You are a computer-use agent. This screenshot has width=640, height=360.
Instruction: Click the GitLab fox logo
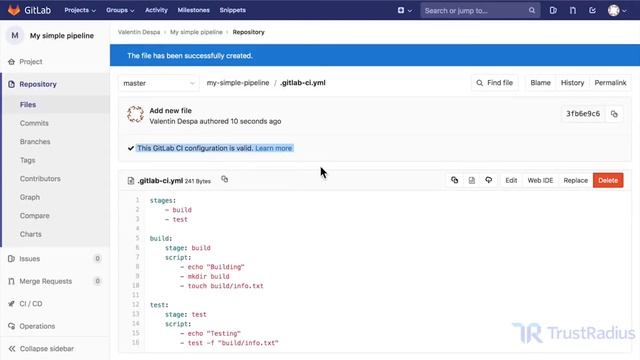click(14, 10)
